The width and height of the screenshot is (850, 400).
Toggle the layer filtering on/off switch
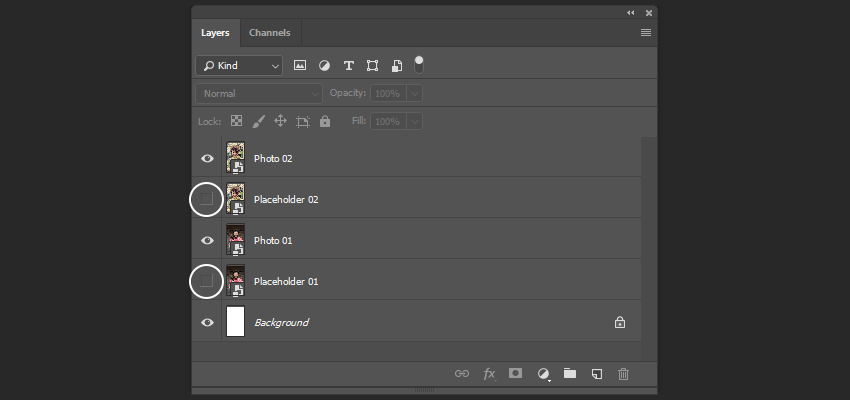tap(419, 64)
